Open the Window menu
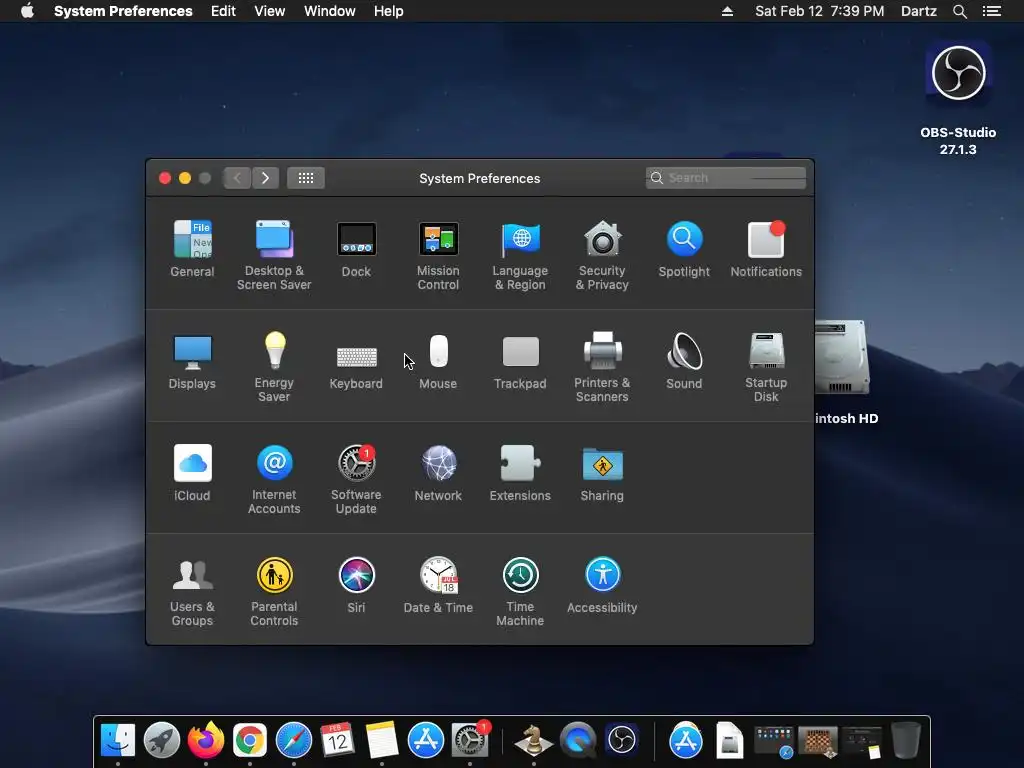Image resolution: width=1024 pixels, height=768 pixels. click(x=329, y=11)
